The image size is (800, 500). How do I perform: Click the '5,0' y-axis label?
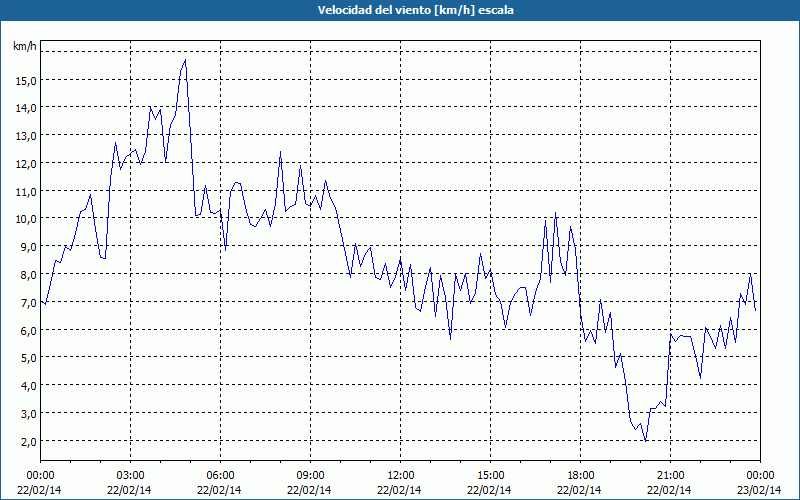click(x=29, y=358)
